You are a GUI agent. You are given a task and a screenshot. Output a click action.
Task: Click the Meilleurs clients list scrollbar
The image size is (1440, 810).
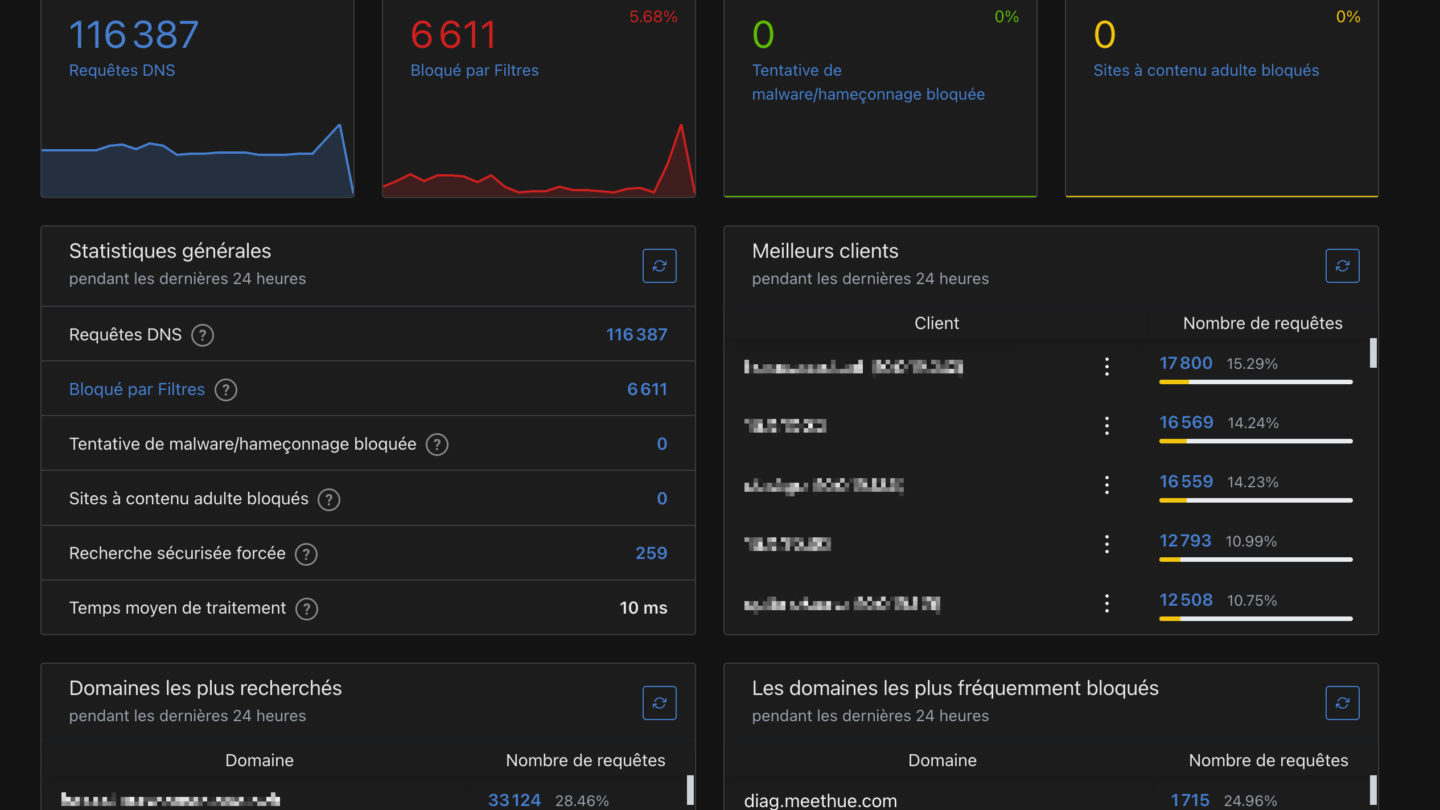click(x=1373, y=353)
